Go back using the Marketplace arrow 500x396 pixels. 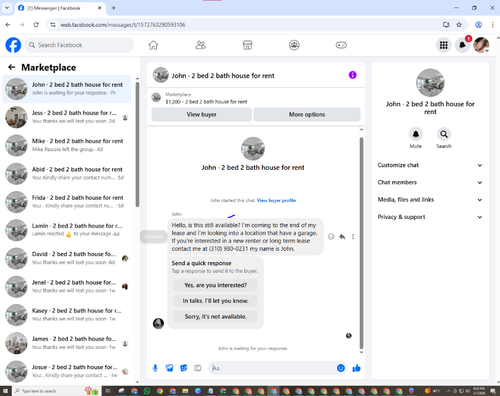click(12, 67)
